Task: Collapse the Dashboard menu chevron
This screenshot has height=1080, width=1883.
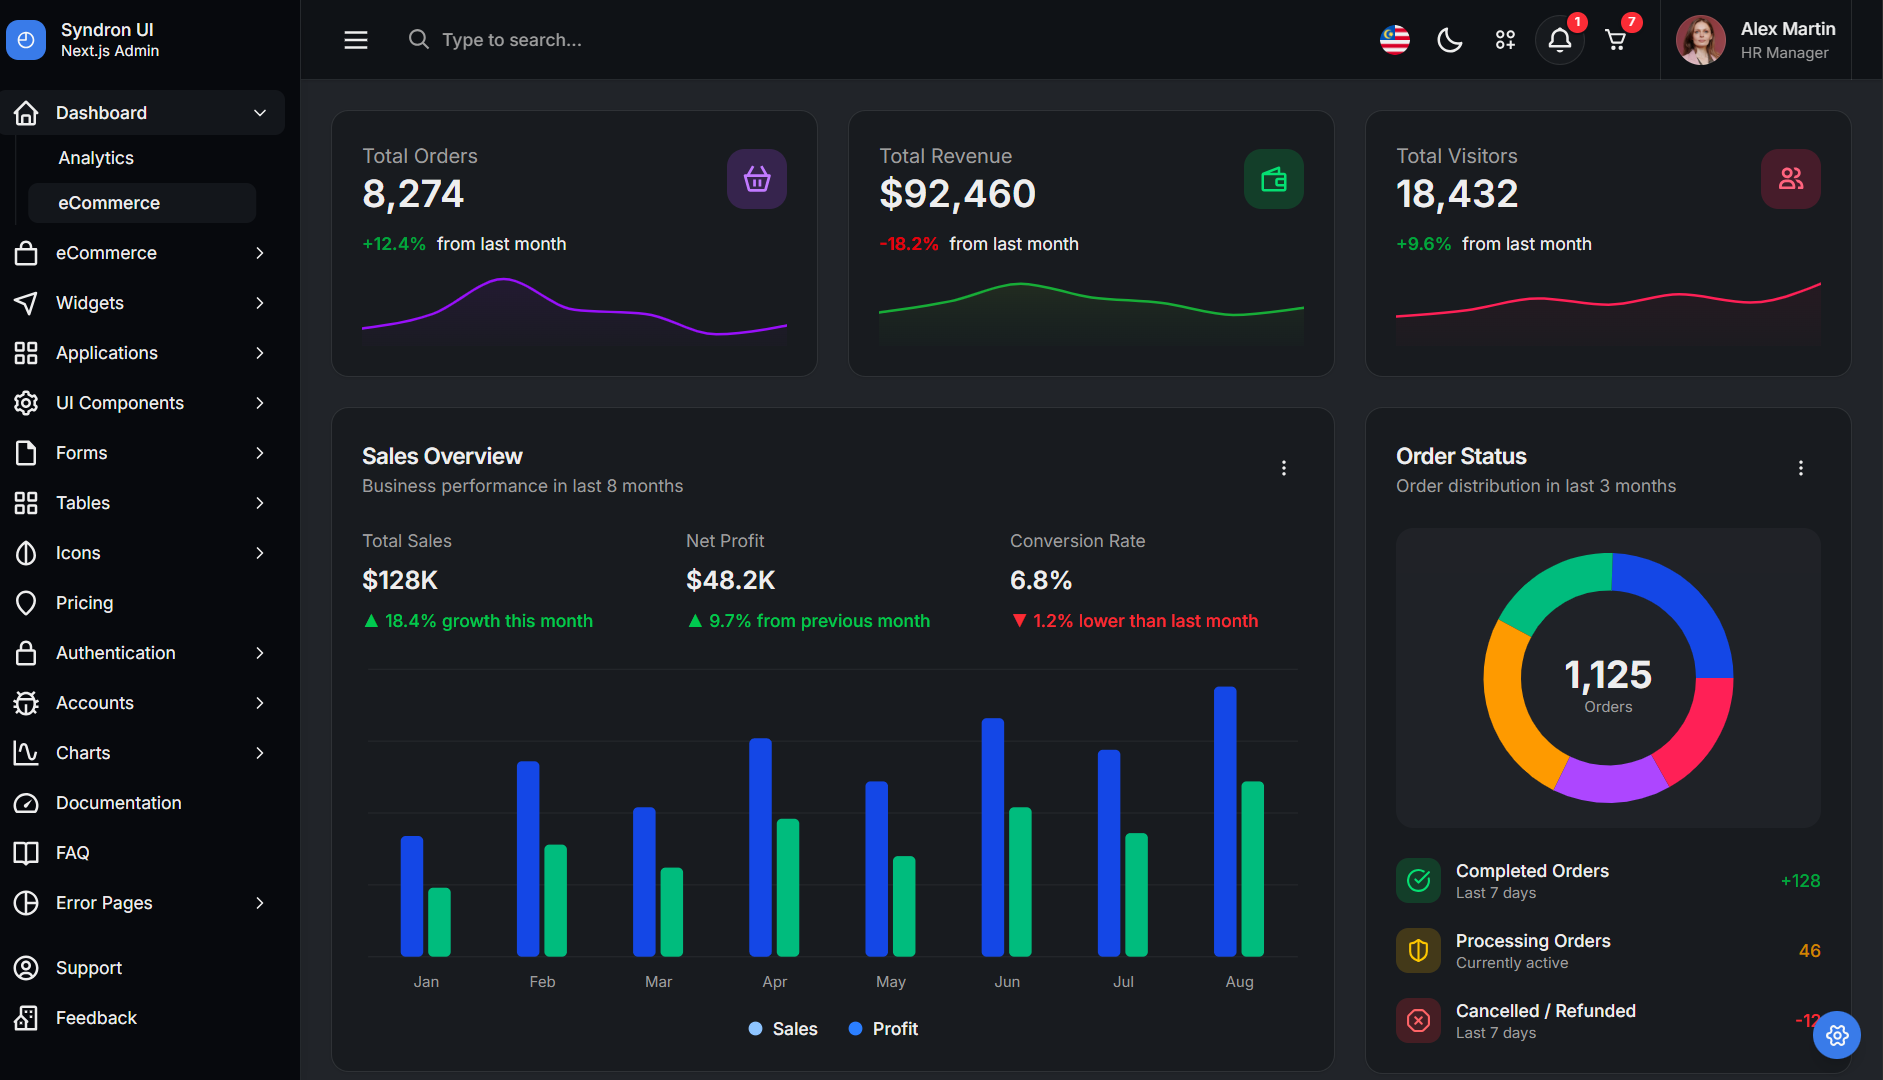Action: point(260,113)
